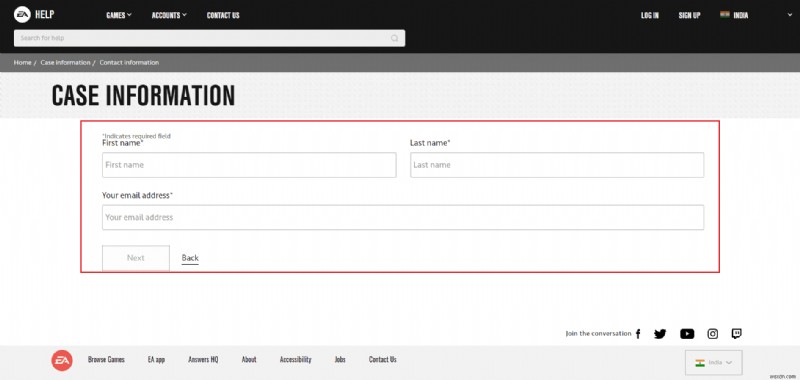Click into the email address field
The width and height of the screenshot is (800, 380).
point(403,217)
